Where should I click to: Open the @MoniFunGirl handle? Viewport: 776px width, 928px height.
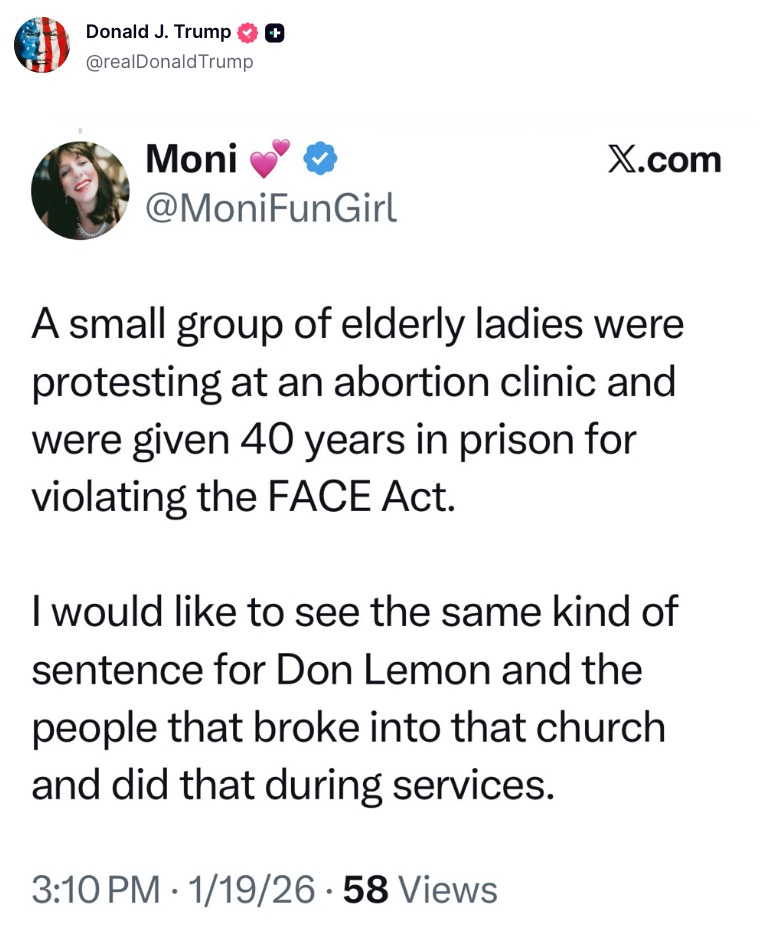pos(271,206)
